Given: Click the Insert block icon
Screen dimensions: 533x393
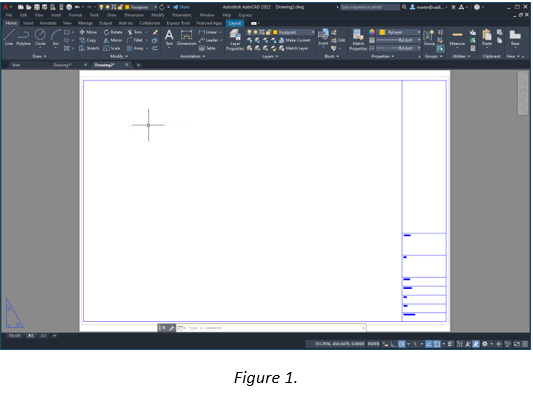Looking at the screenshot, I should pos(323,37).
